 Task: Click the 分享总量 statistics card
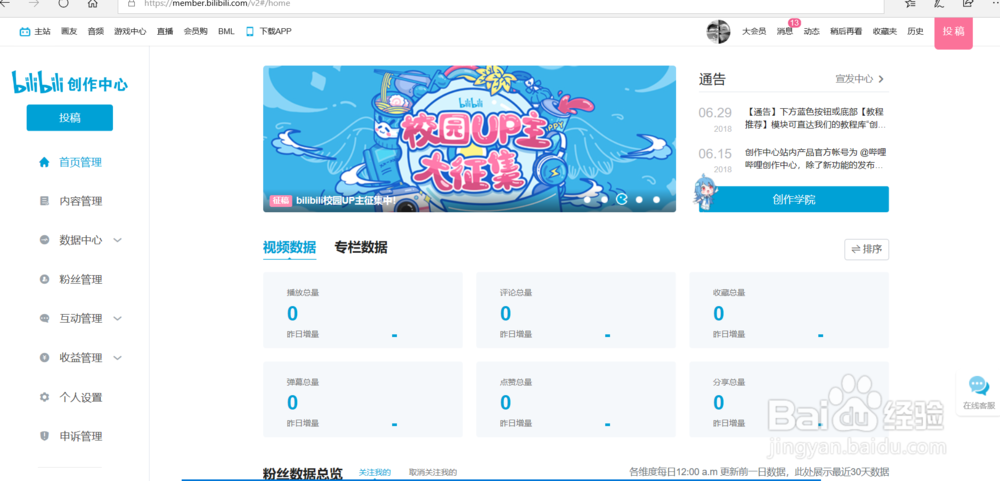click(789, 399)
